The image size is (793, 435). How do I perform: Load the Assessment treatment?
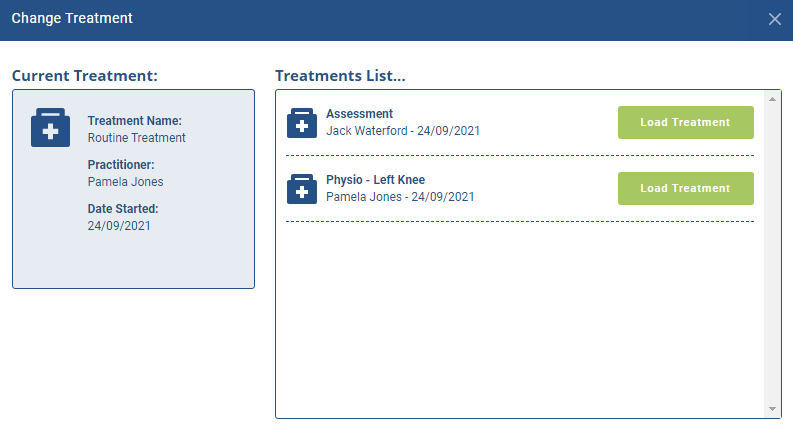686,122
